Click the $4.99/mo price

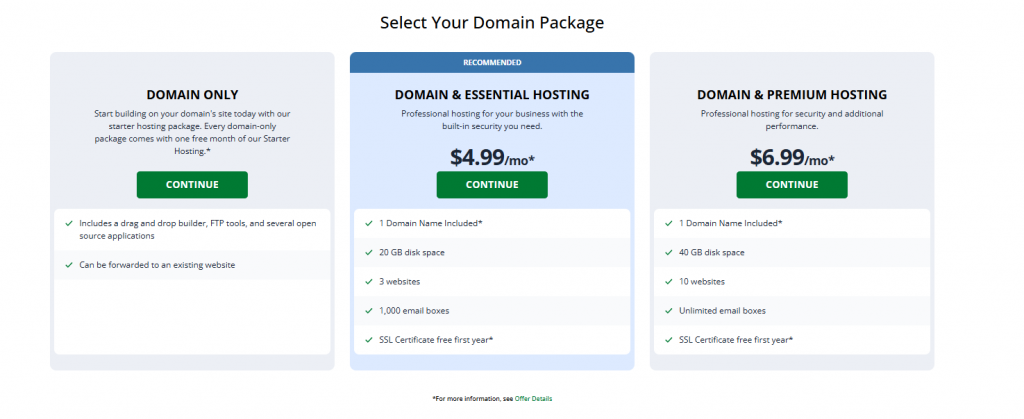(x=492, y=156)
